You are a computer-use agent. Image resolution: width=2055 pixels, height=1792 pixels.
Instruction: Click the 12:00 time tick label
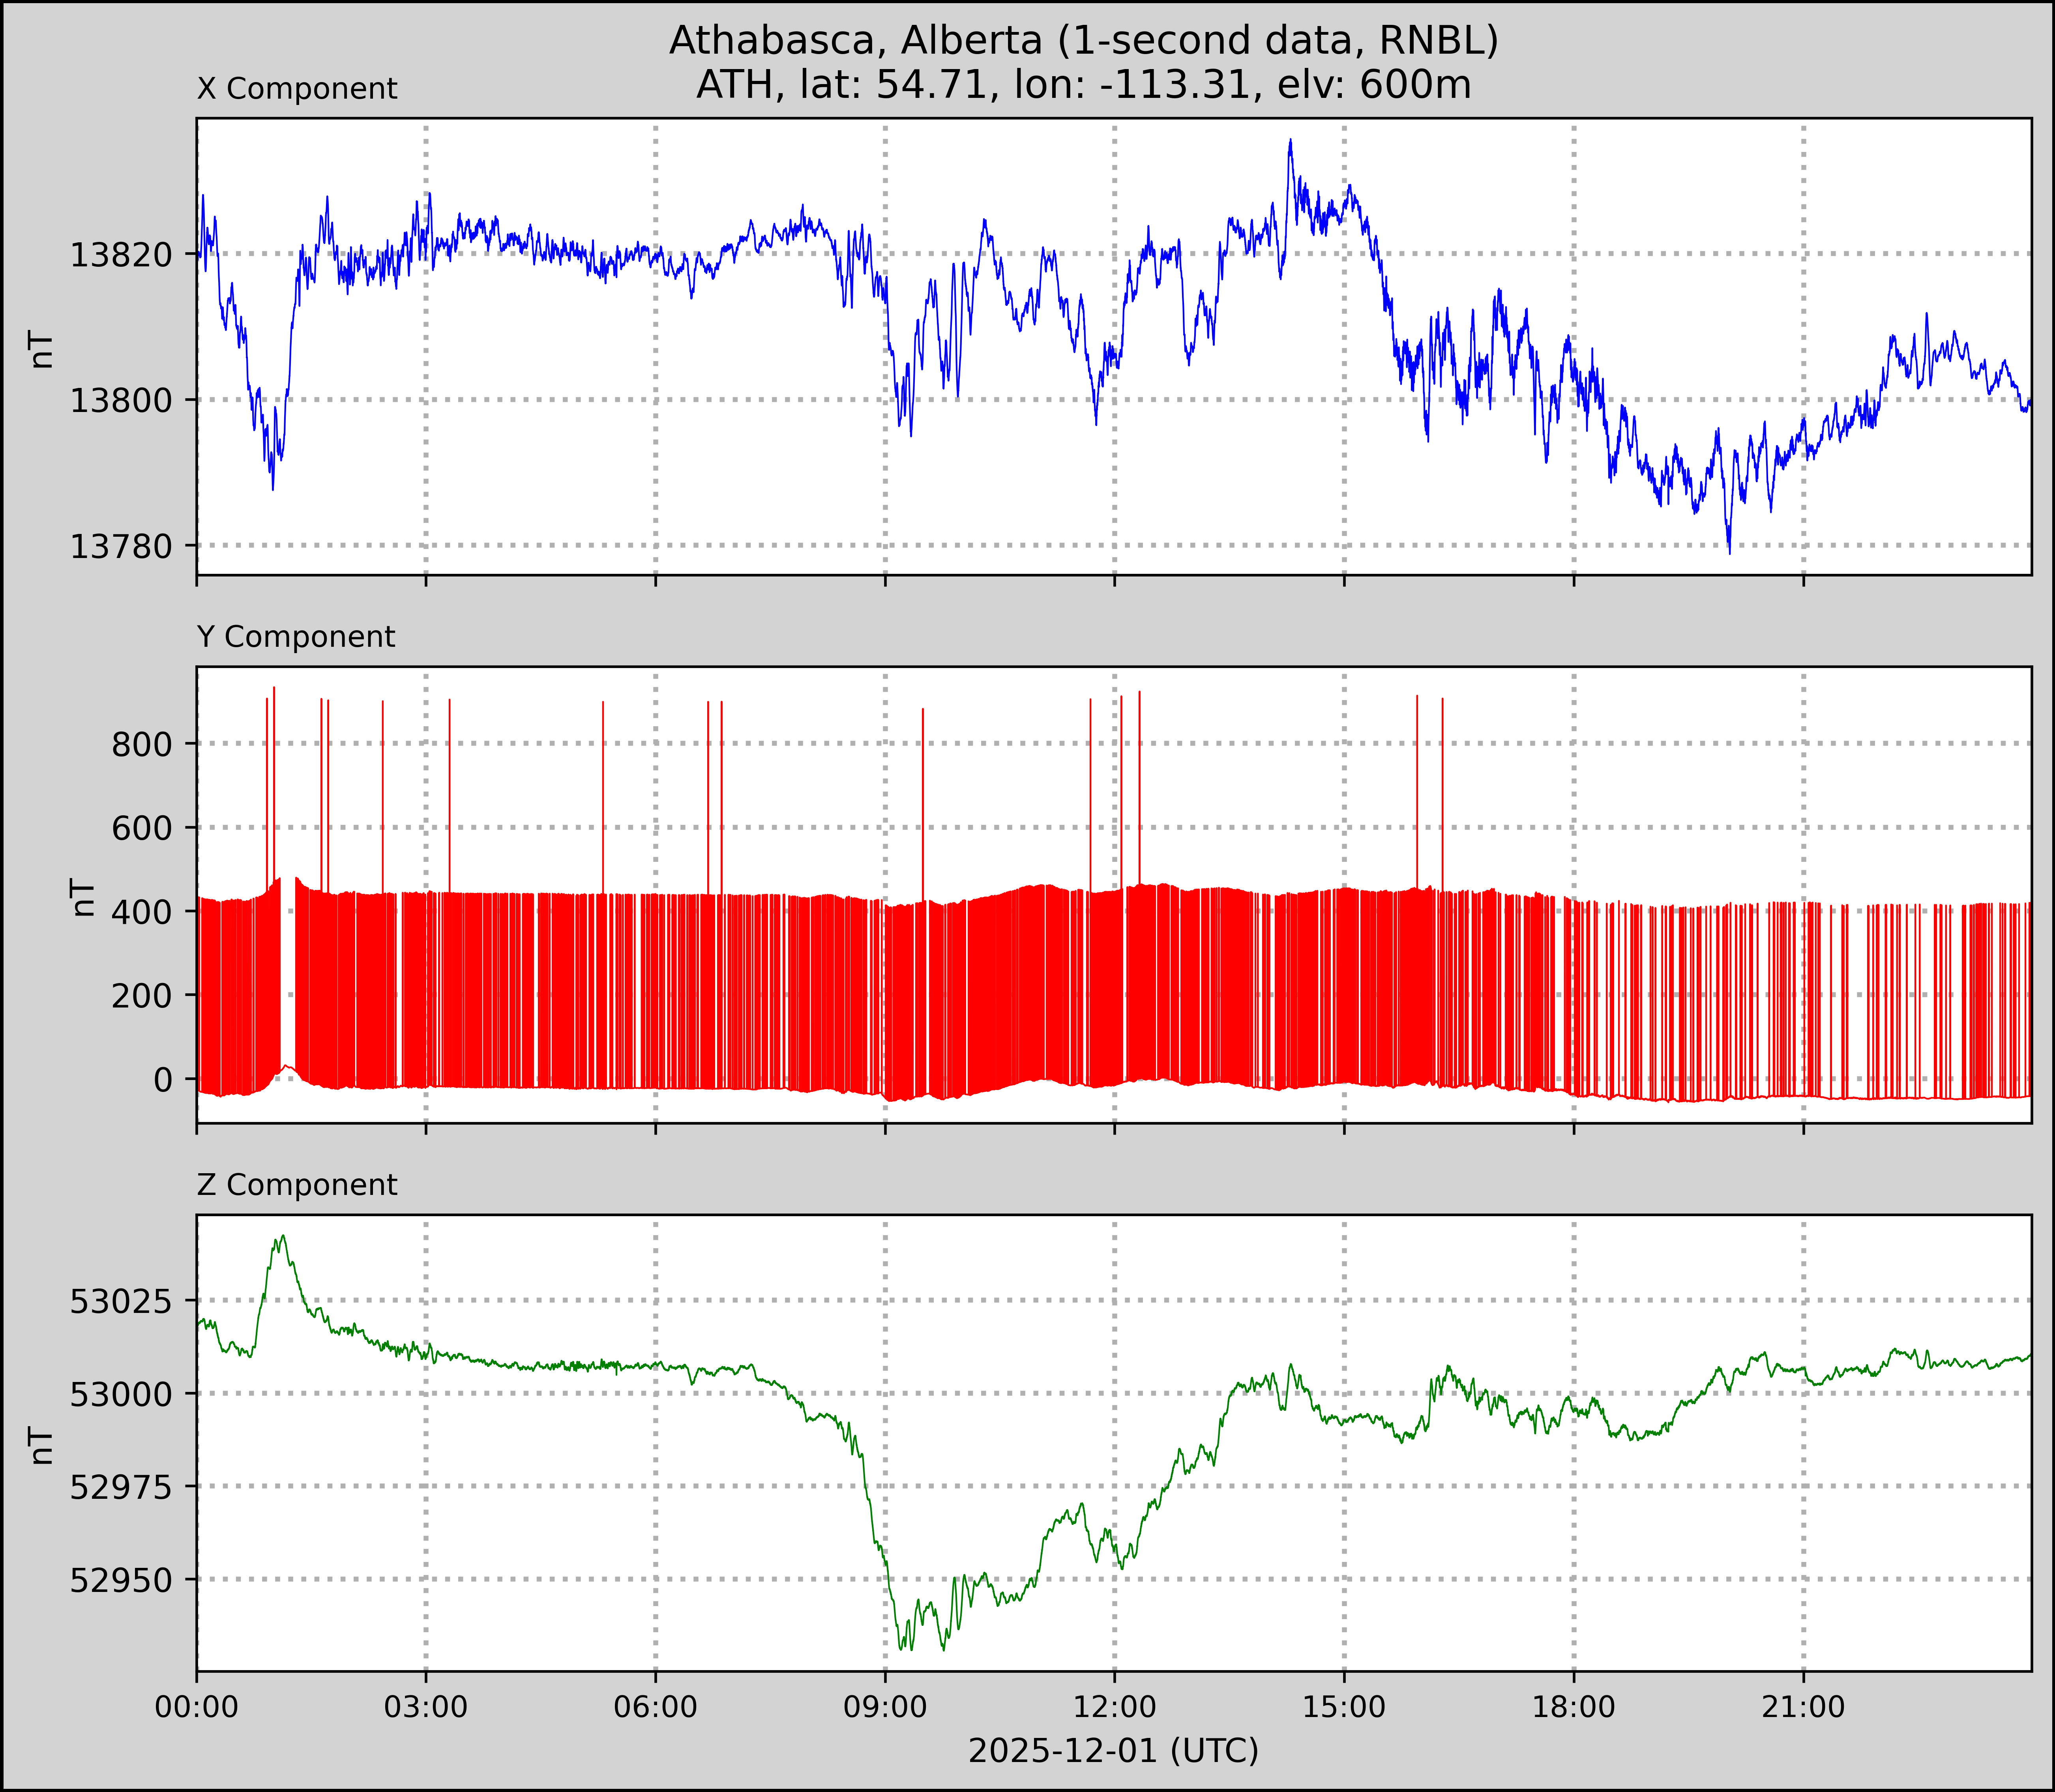[1114, 1707]
